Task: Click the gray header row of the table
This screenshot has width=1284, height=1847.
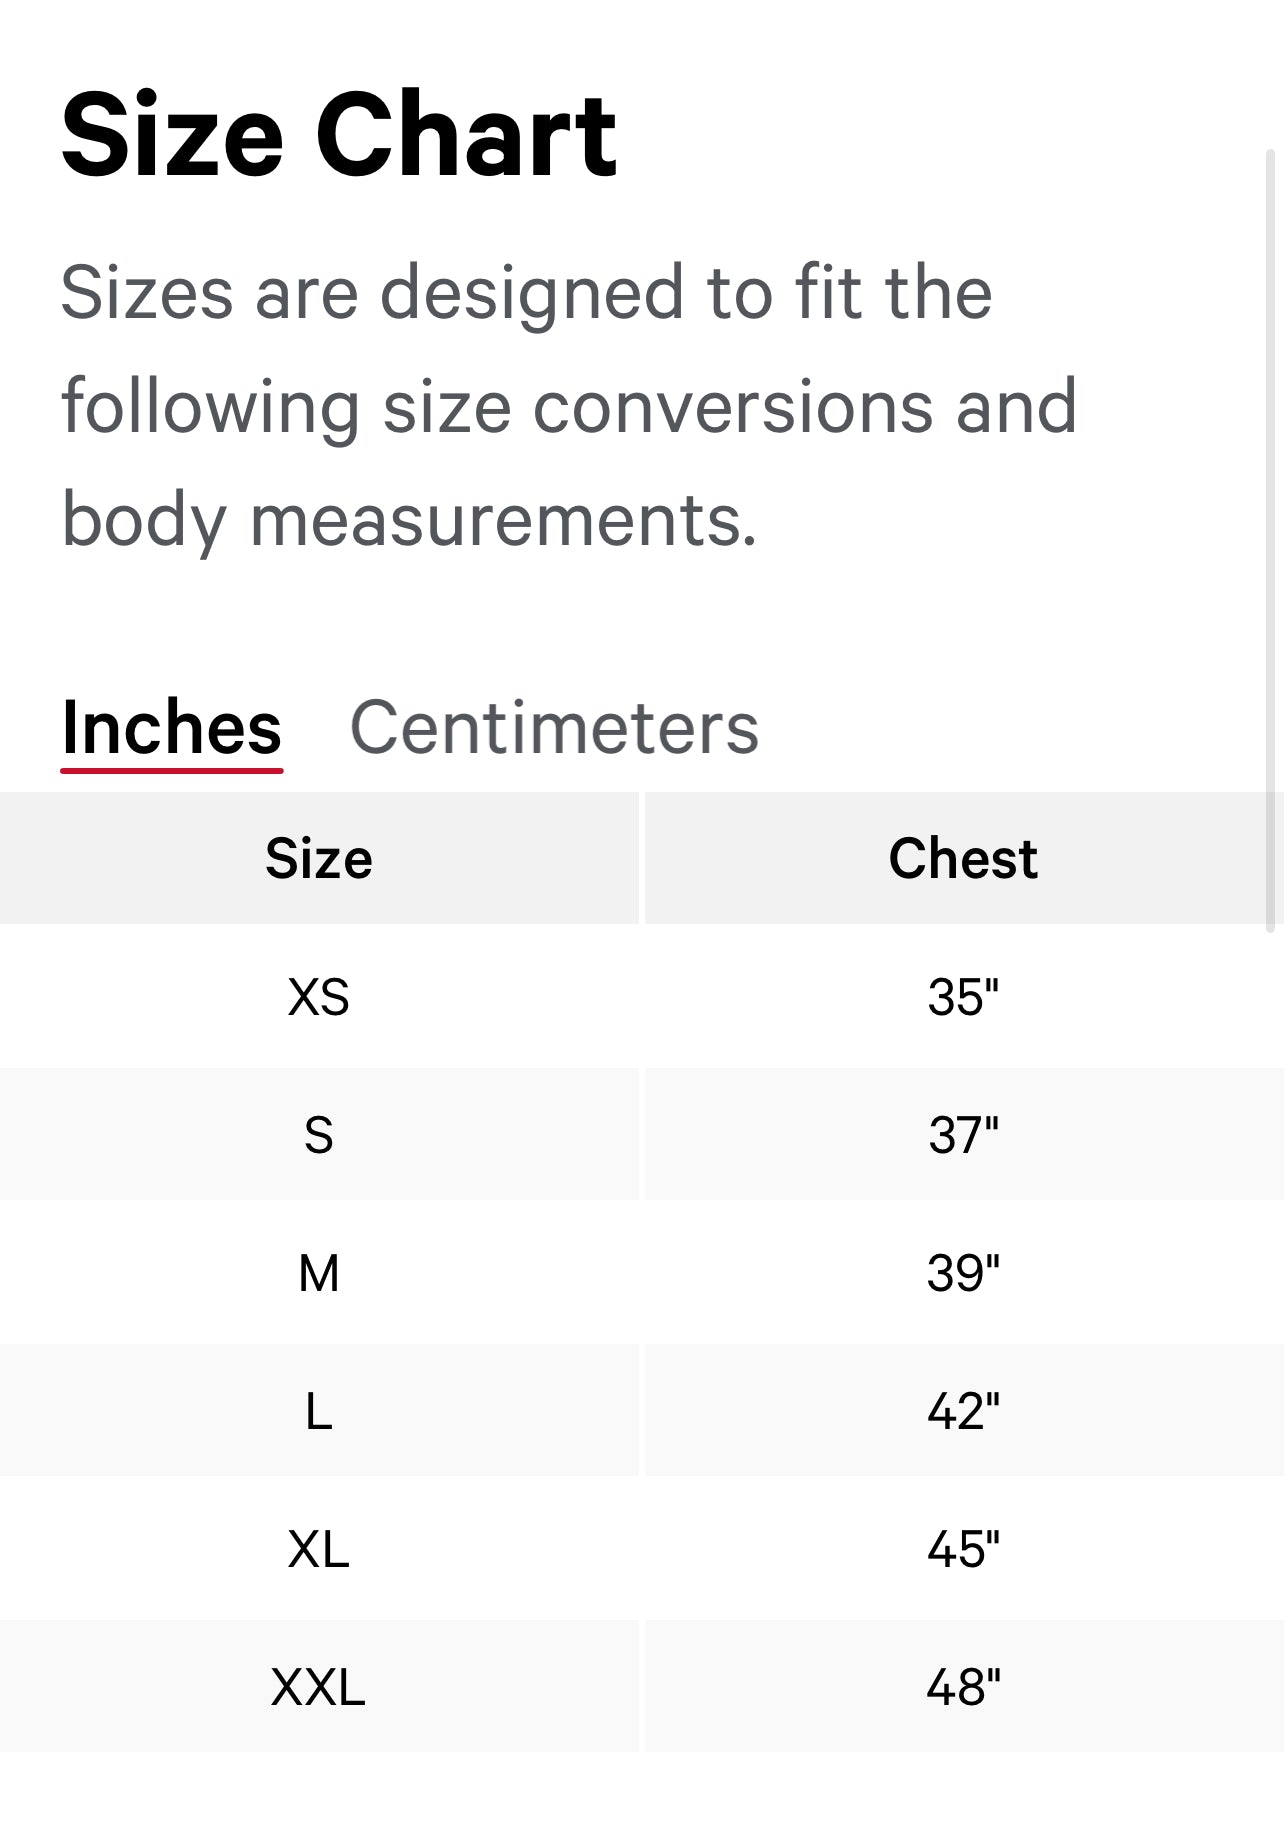Action: tap(642, 857)
